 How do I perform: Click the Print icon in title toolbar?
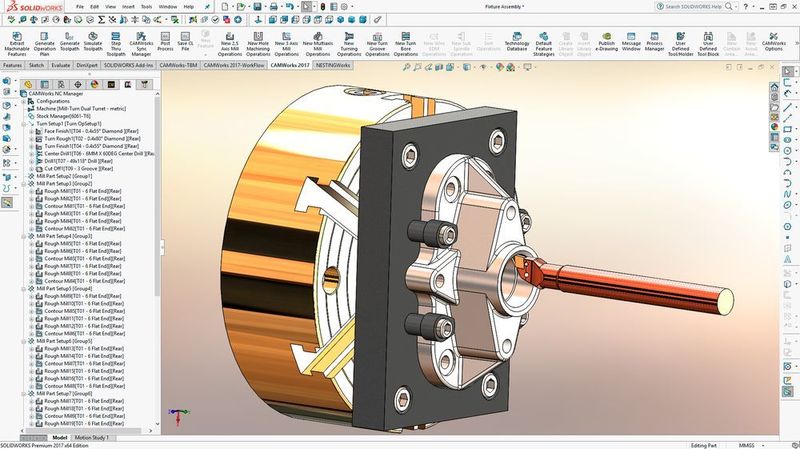273,7
